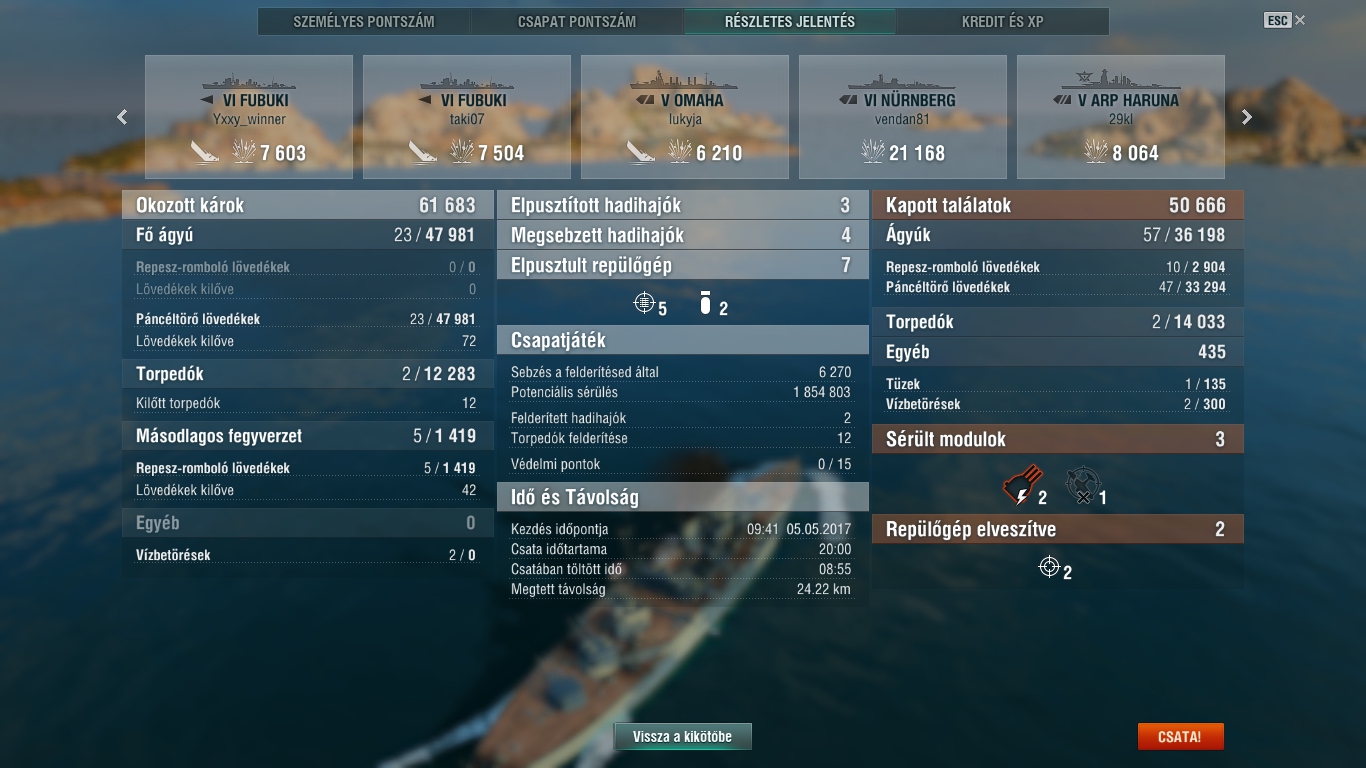The height and width of the screenshot is (768, 1366).
Task: Click the damage explosion icon on Nürnberg card
Action: pyautogui.click(x=873, y=151)
